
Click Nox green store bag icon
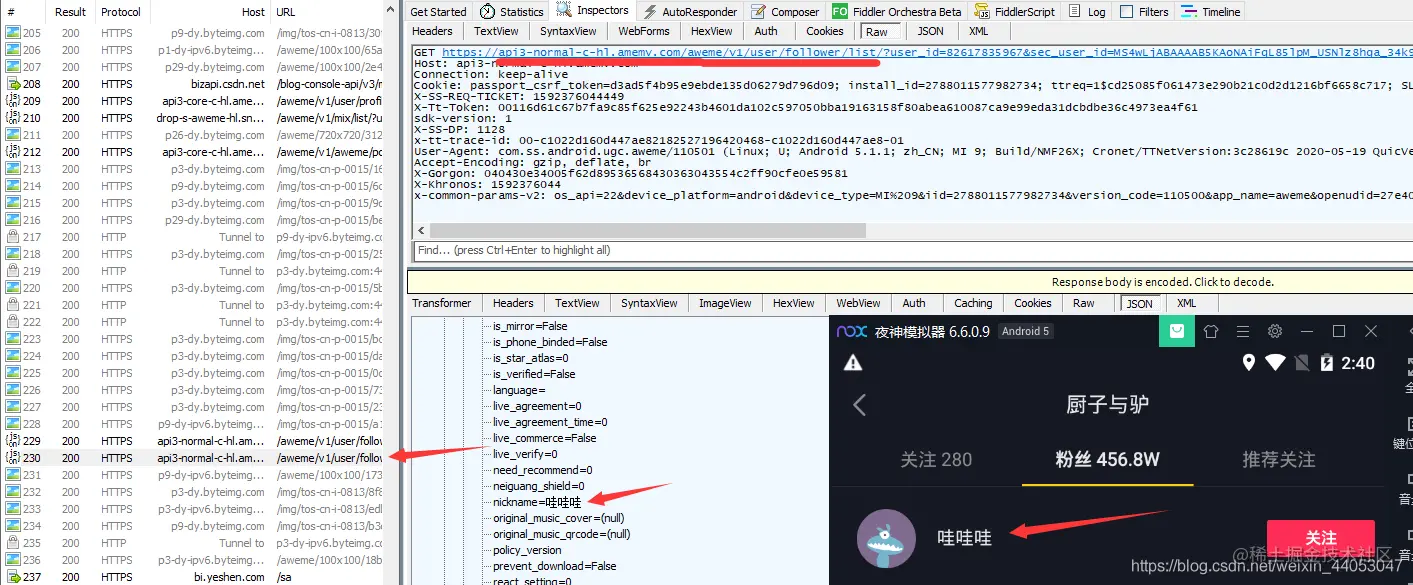coord(1178,331)
